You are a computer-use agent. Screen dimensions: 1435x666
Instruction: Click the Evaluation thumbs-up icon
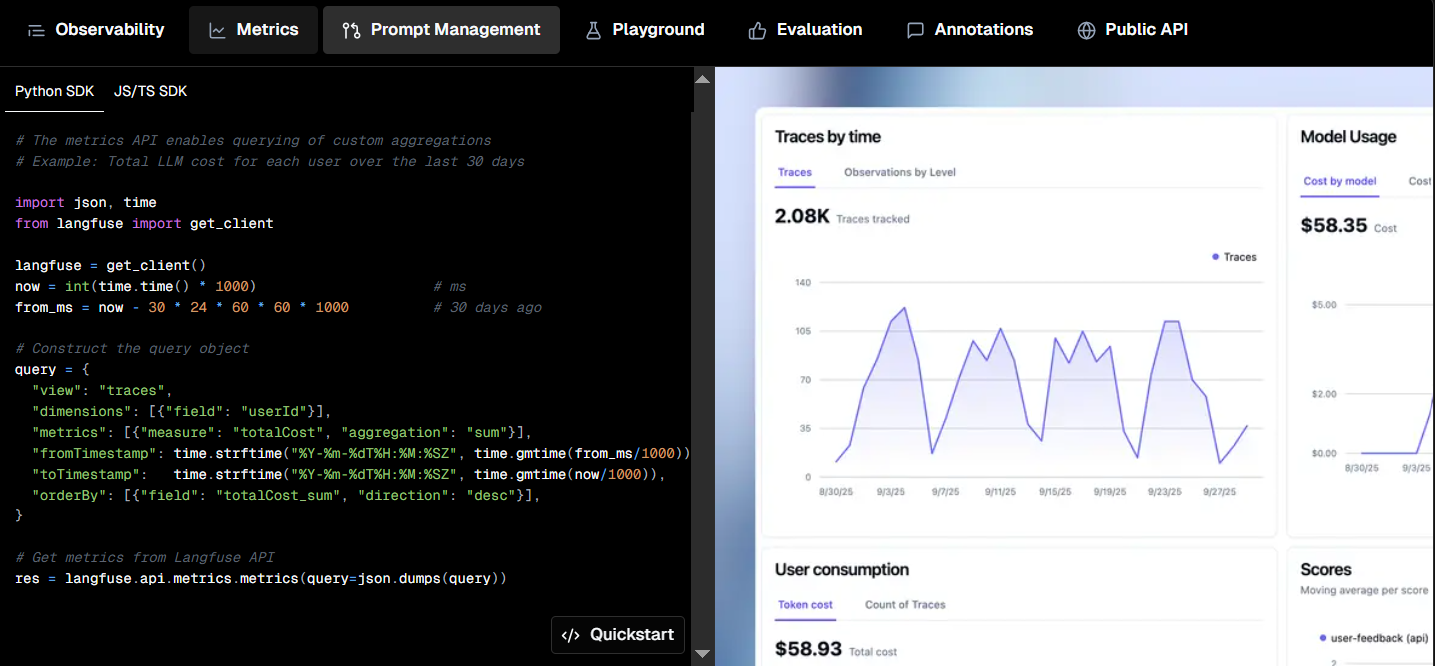[x=757, y=30]
